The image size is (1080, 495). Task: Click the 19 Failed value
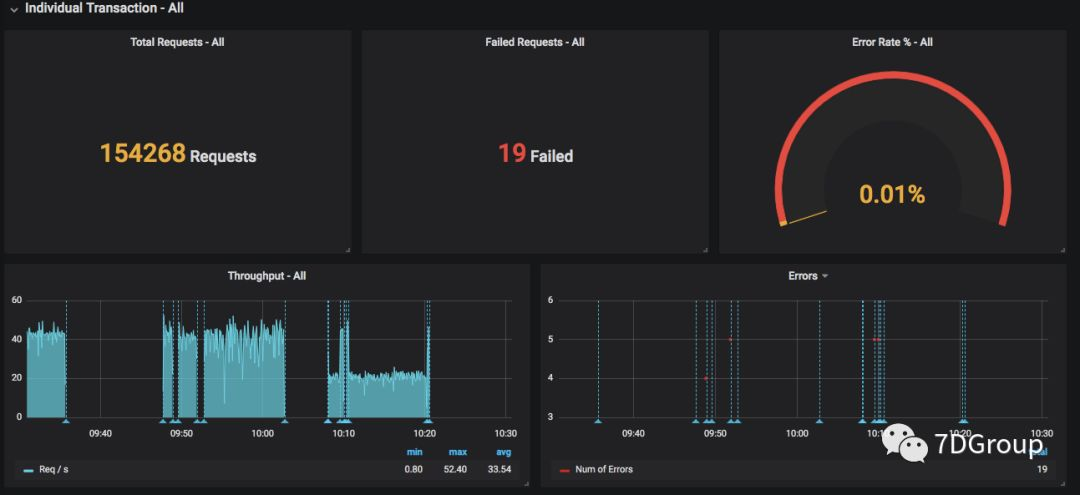pos(535,154)
